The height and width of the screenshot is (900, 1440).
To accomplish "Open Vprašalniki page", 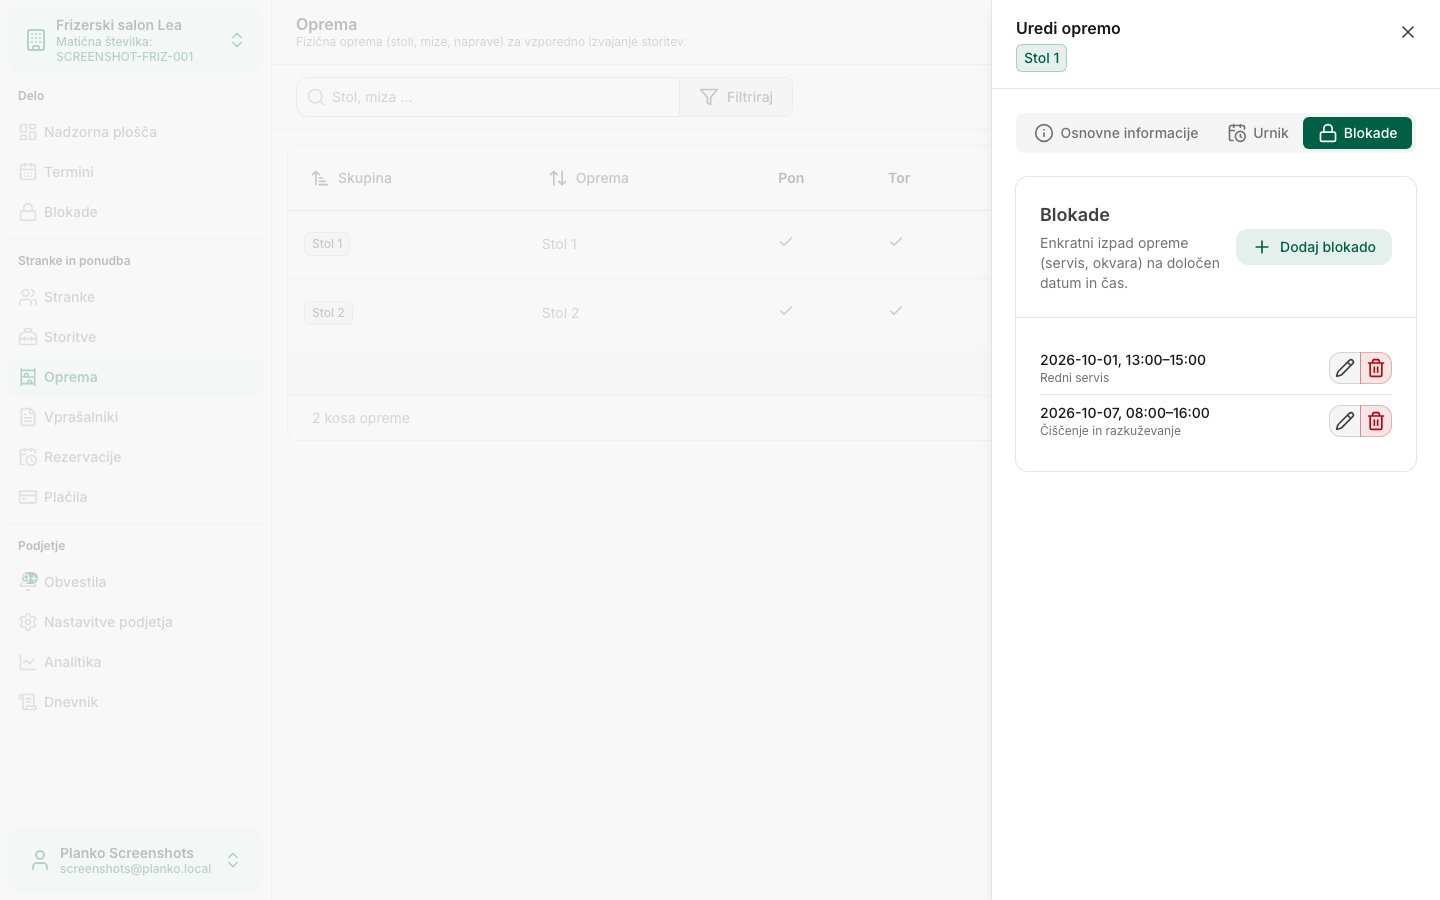I will point(136,417).
